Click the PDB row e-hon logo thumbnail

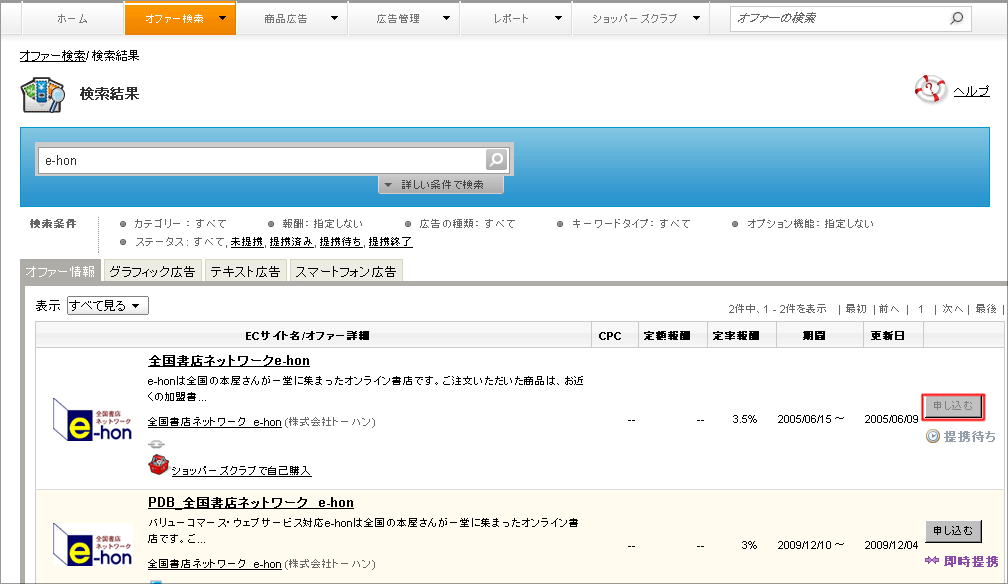pyautogui.click(x=93, y=545)
